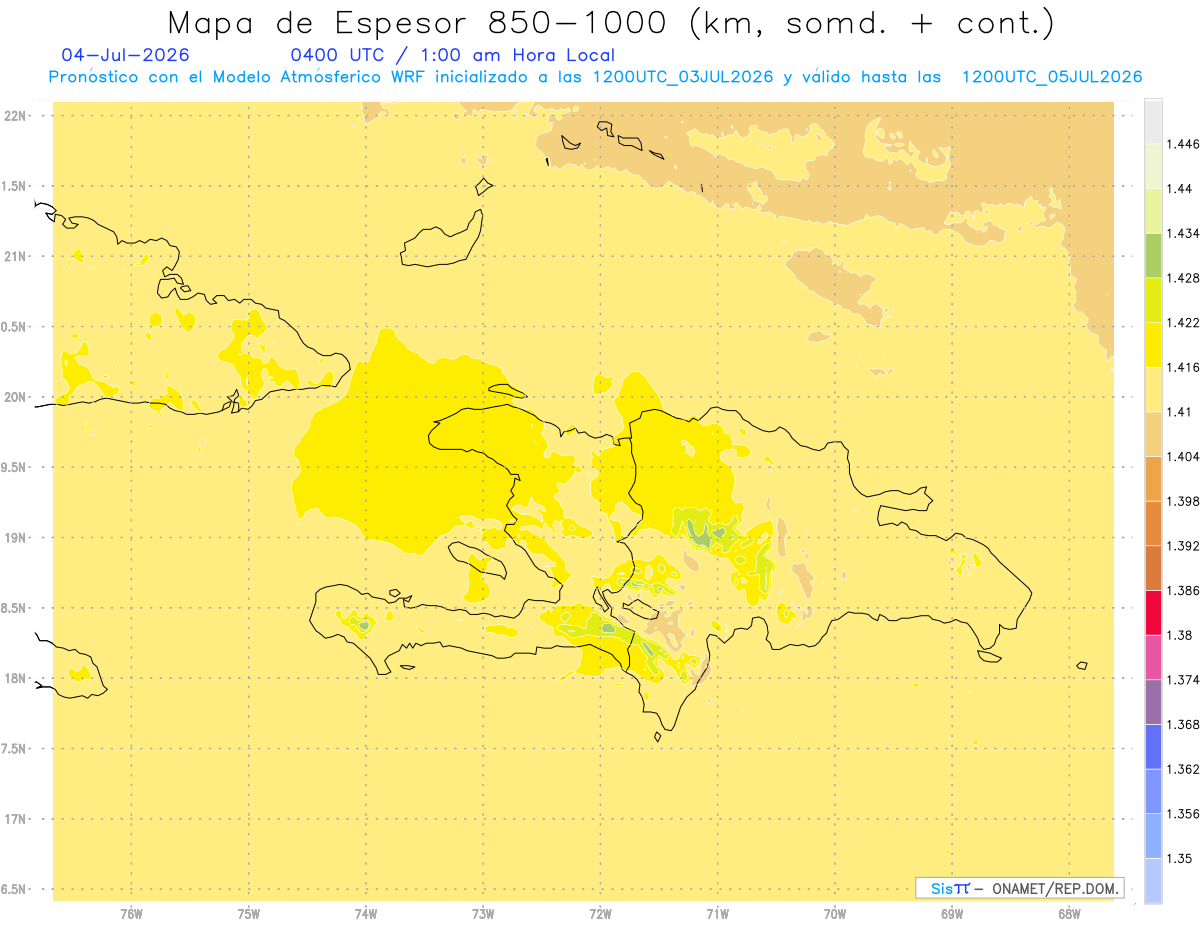The height and width of the screenshot is (927, 1200).
Task: Click the legend value '1.38'
Action: point(1180,635)
